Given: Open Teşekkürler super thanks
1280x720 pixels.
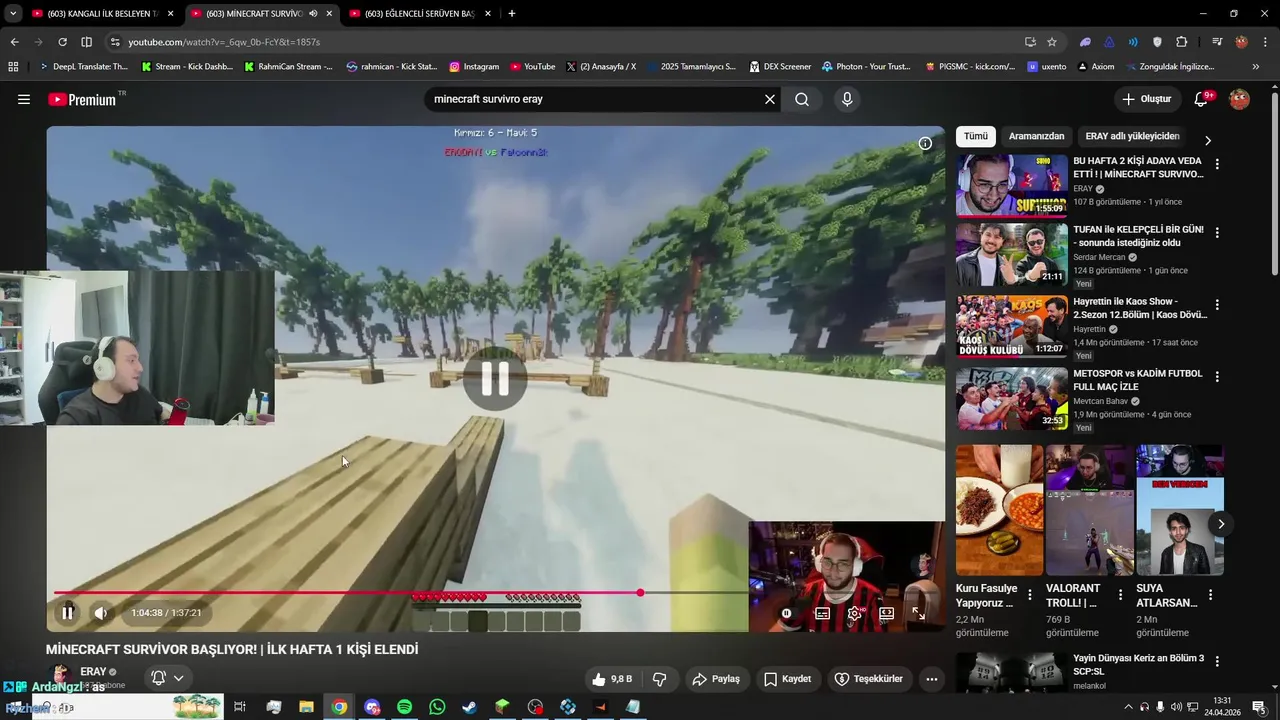Looking at the screenshot, I should 868,679.
